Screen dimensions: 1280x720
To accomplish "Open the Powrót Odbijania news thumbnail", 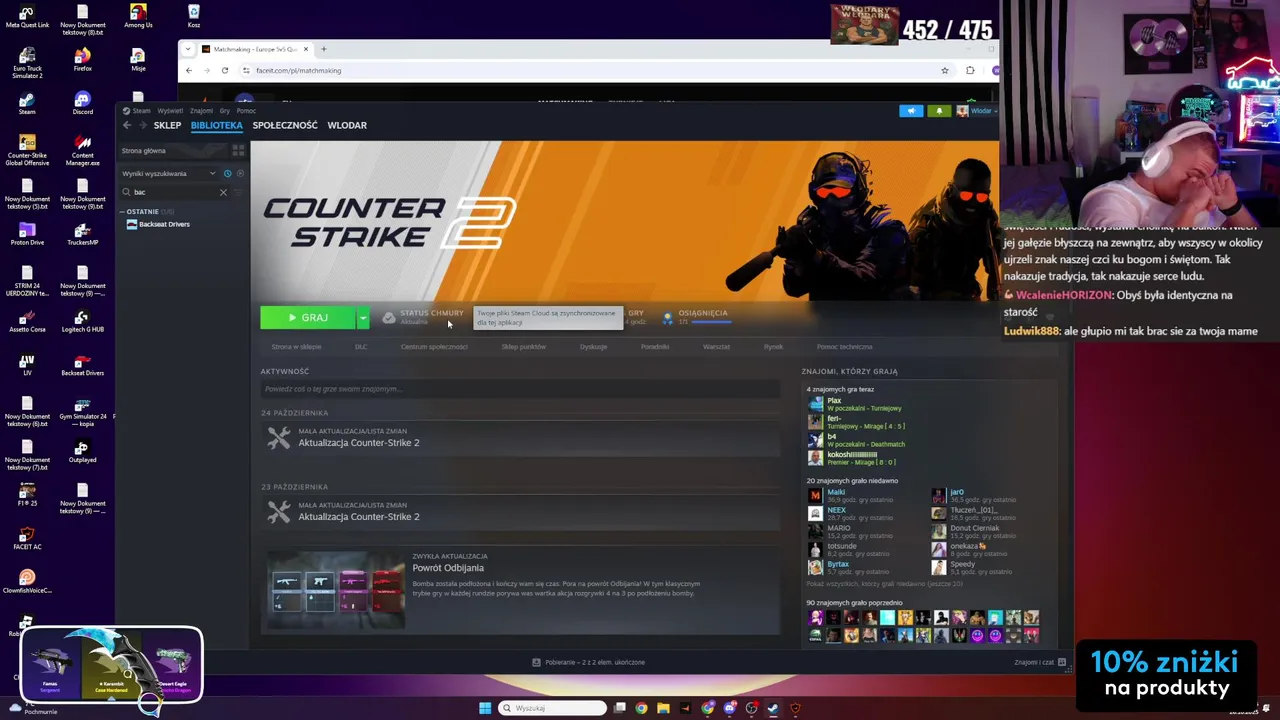I will point(336,590).
